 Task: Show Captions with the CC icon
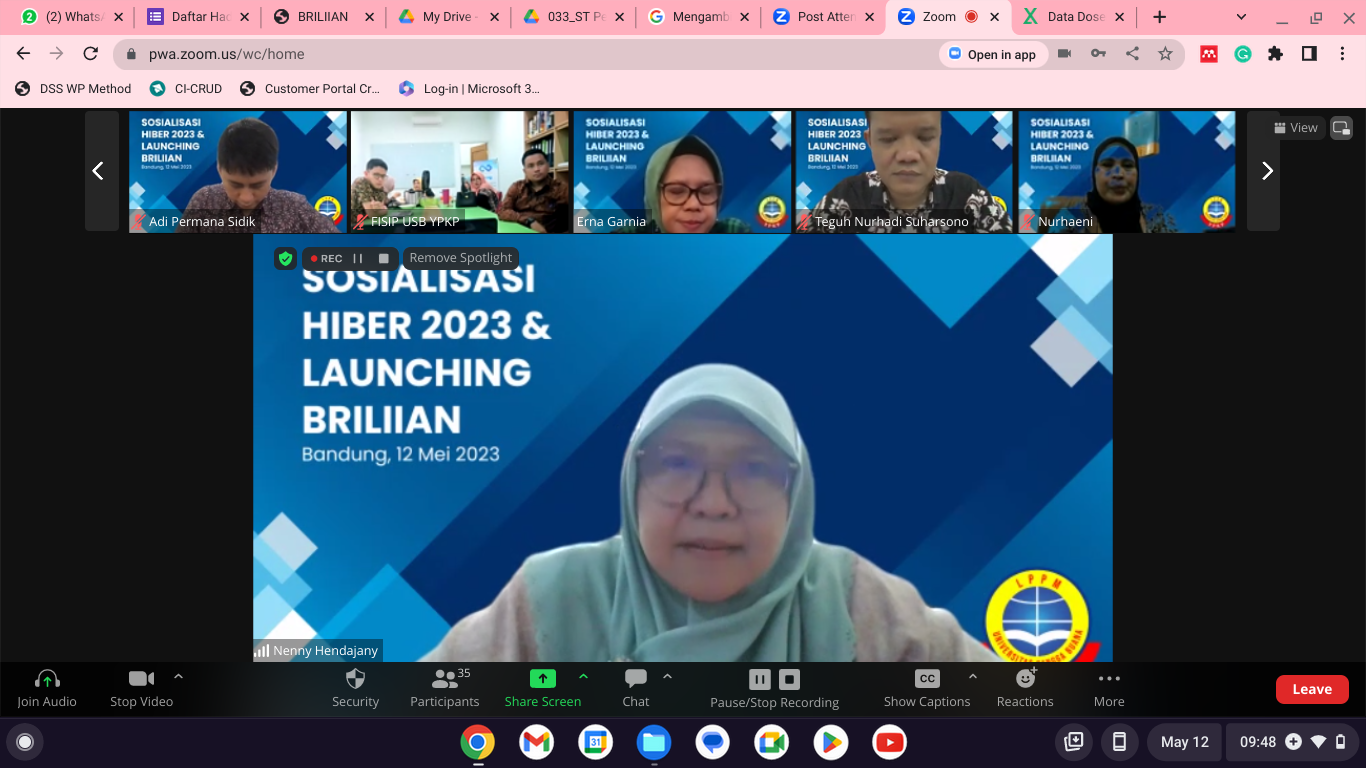pyautogui.click(x=927, y=679)
